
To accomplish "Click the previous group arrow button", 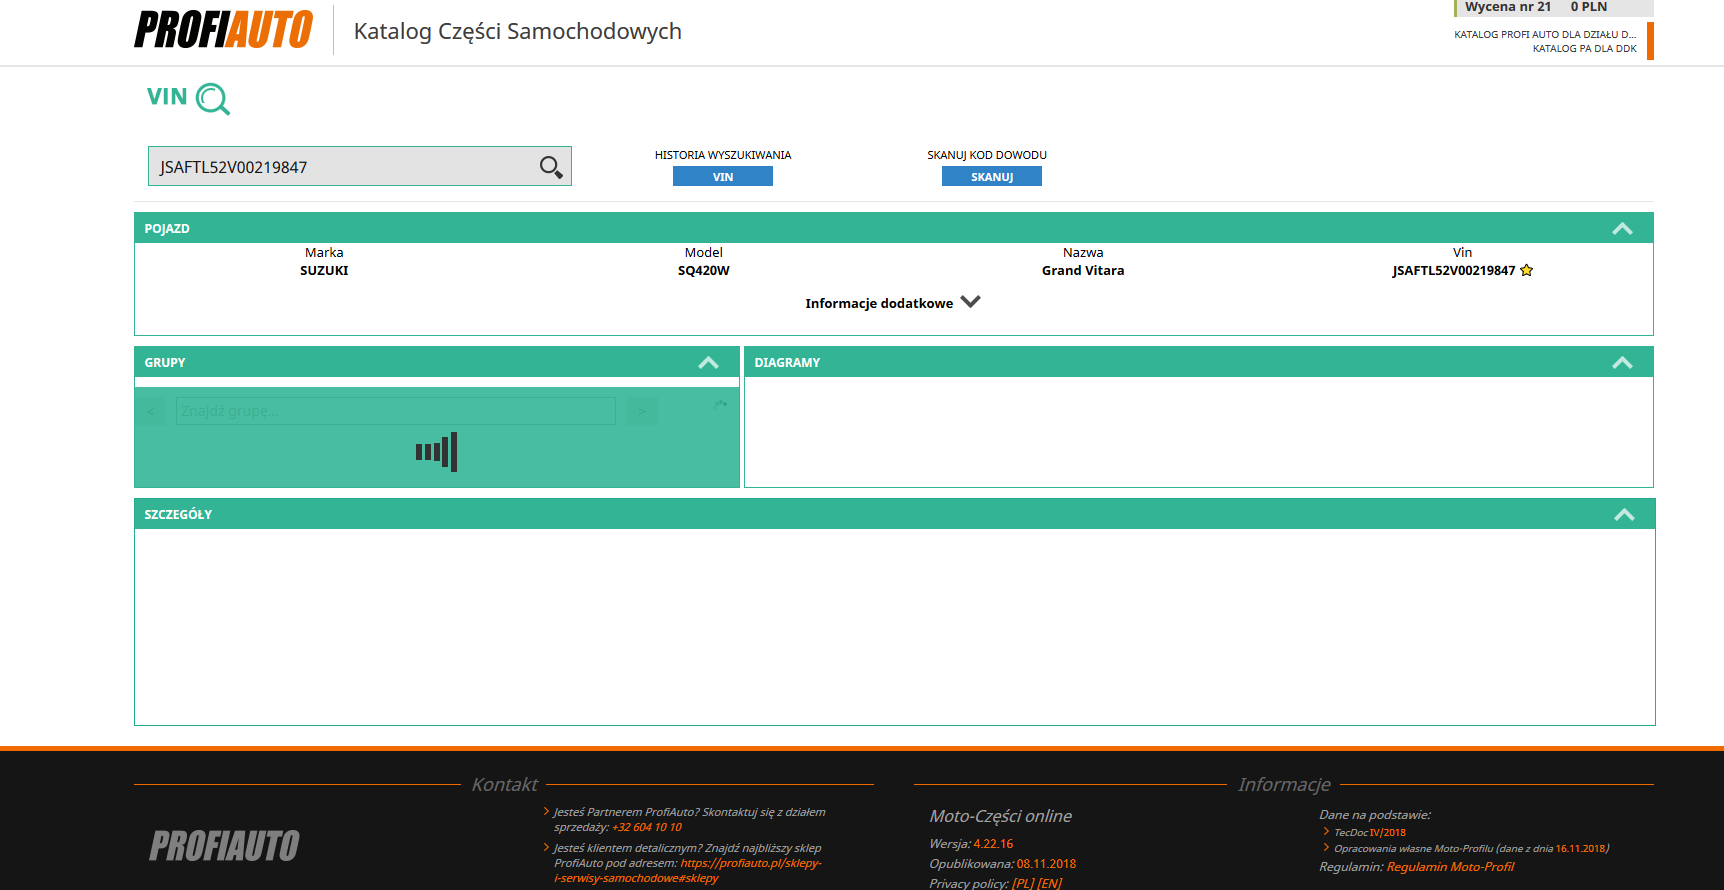I will [x=151, y=411].
